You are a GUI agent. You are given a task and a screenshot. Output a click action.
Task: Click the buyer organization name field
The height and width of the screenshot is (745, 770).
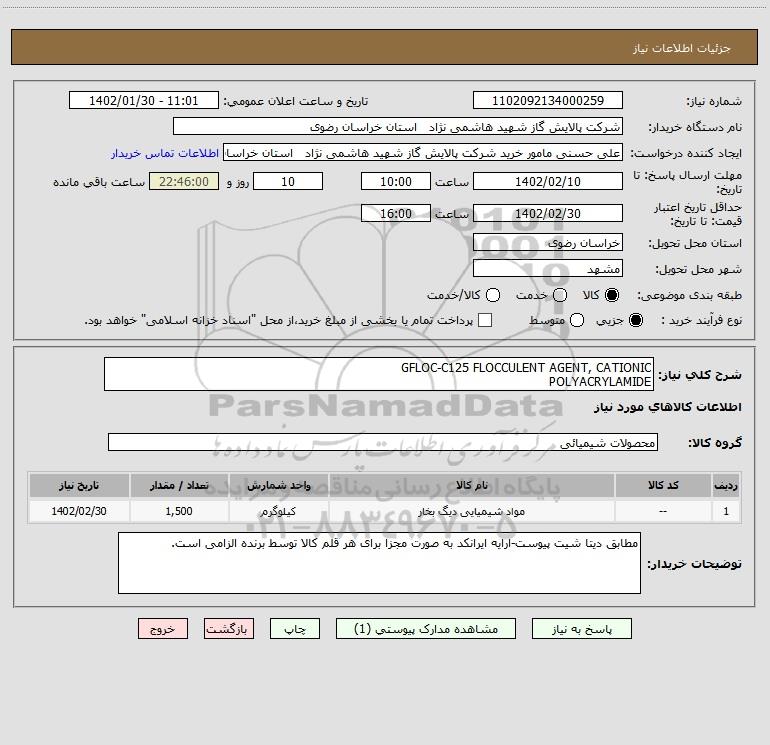398,126
